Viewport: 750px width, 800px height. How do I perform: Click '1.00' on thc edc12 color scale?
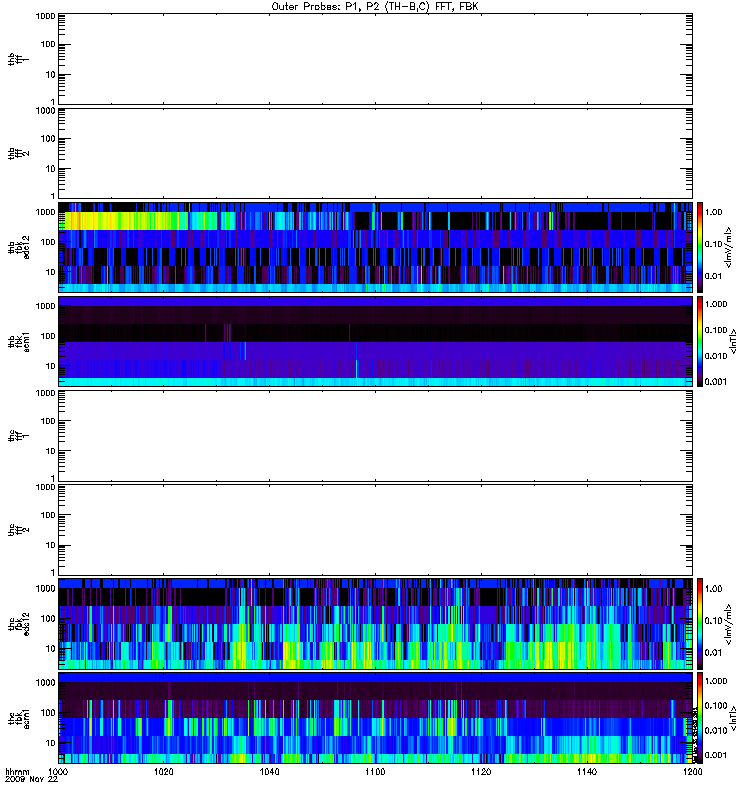point(713,589)
